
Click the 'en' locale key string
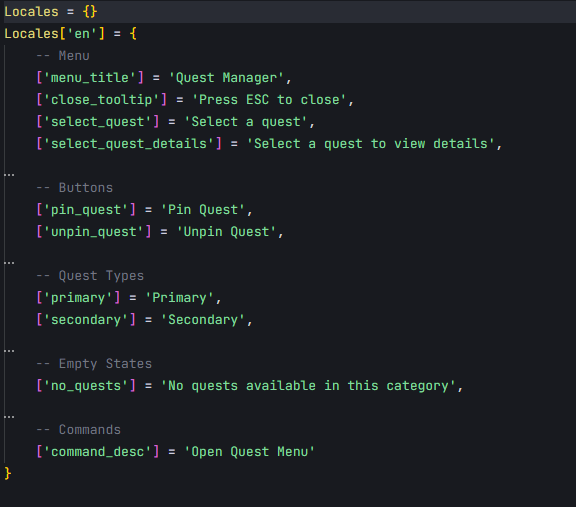point(82,34)
